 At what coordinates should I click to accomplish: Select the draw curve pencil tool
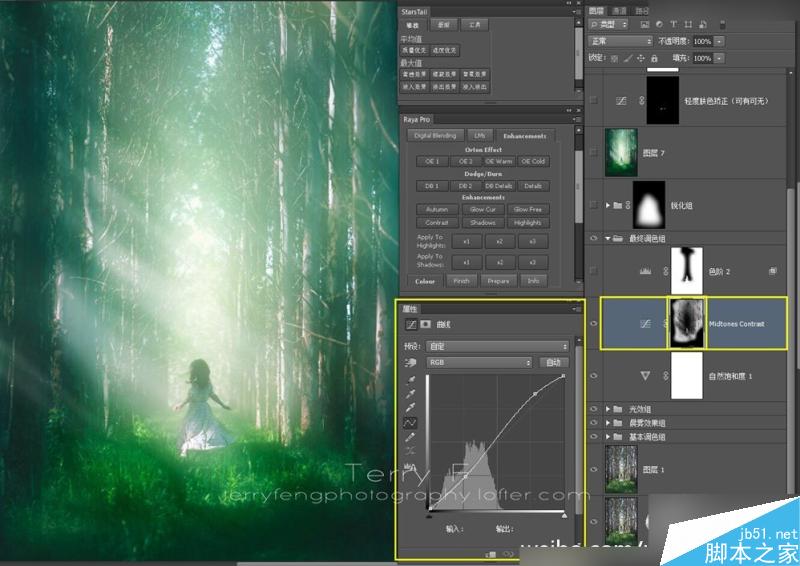(x=410, y=437)
